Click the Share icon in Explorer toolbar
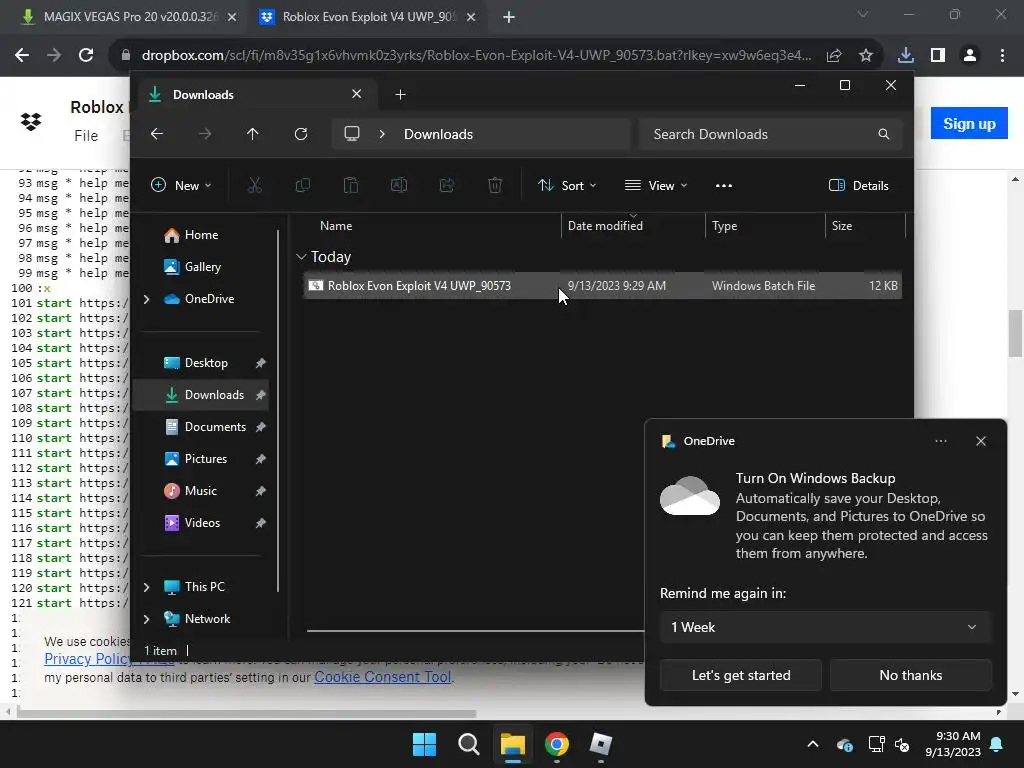The width and height of the screenshot is (1024, 768). 447,185
